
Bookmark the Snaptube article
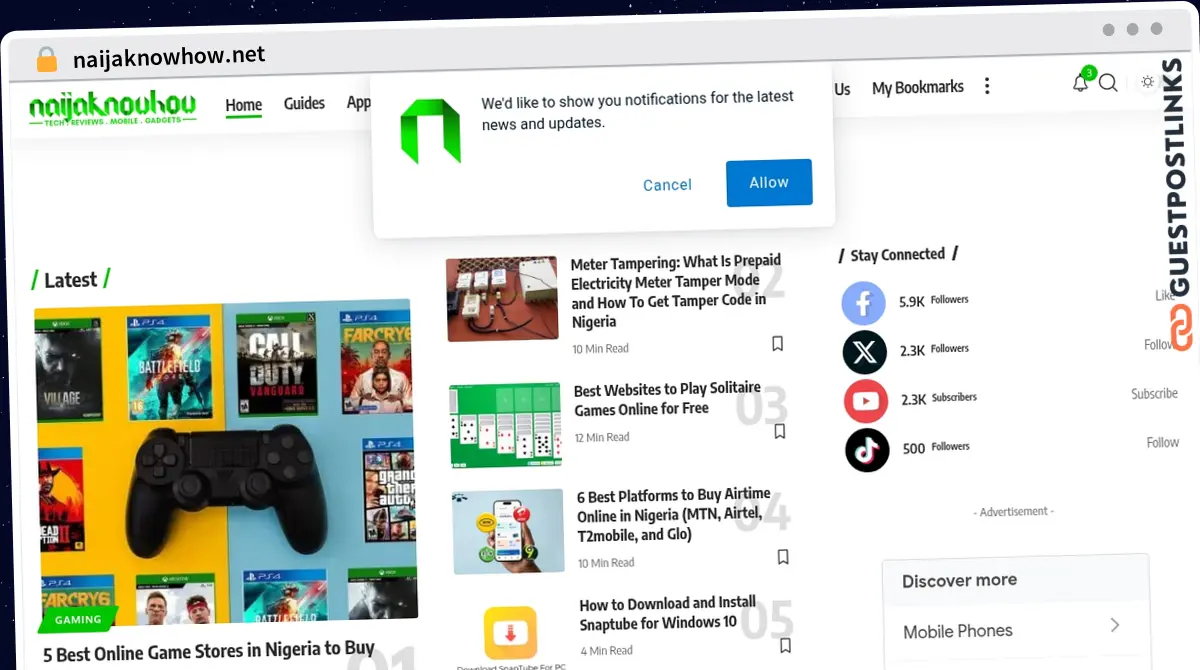tap(785, 645)
